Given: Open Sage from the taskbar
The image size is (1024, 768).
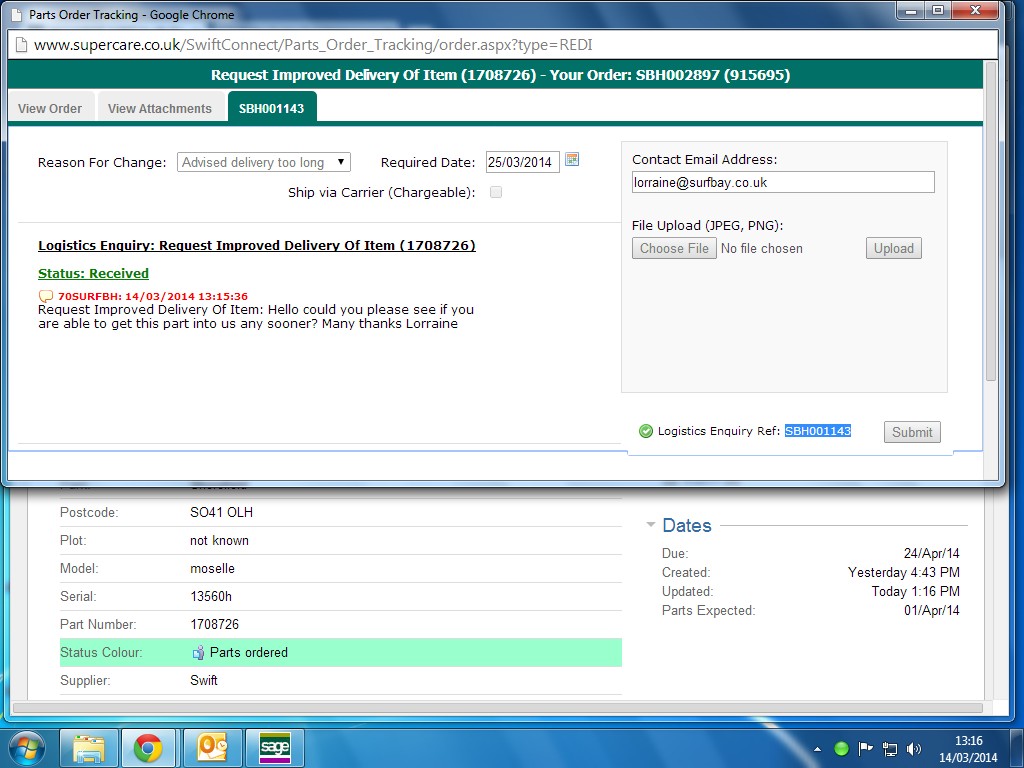Looking at the screenshot, I should [274, 748].
